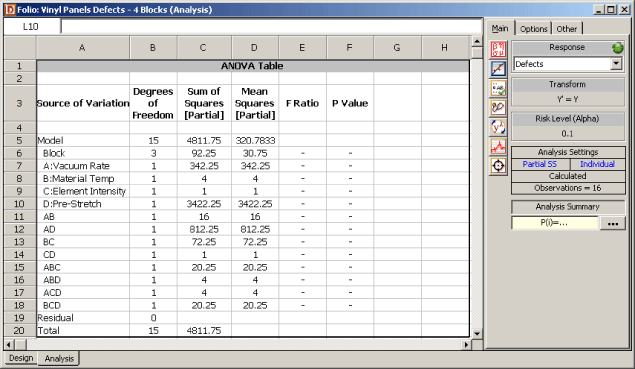Viewport: 635px width, 369px height.
Task: Click the ellipsis button for Analysis Summary
Action: (613, 223)
